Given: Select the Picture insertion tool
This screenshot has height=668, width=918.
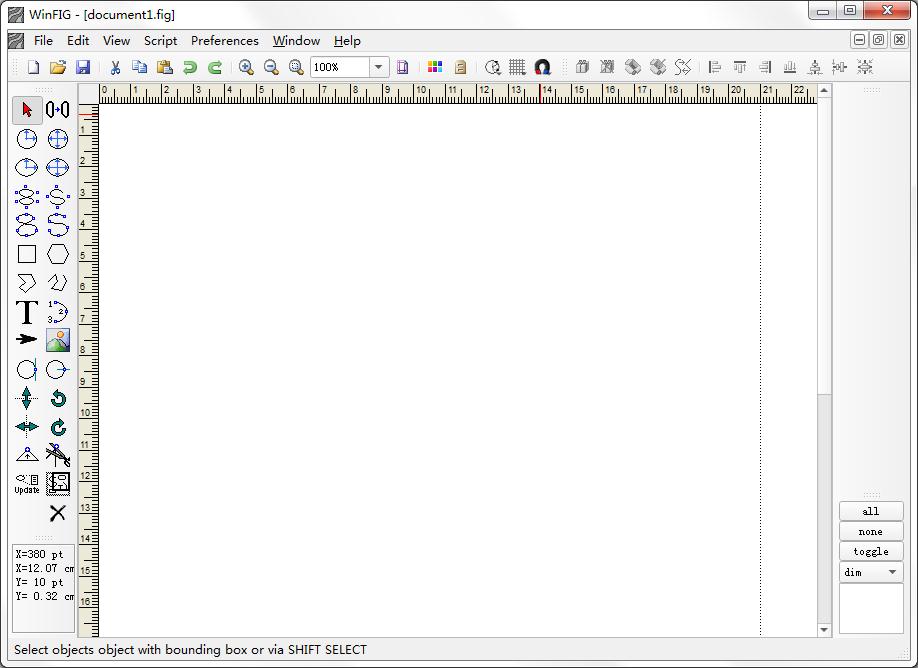Looking at the screenshot, I should (57, 340).
